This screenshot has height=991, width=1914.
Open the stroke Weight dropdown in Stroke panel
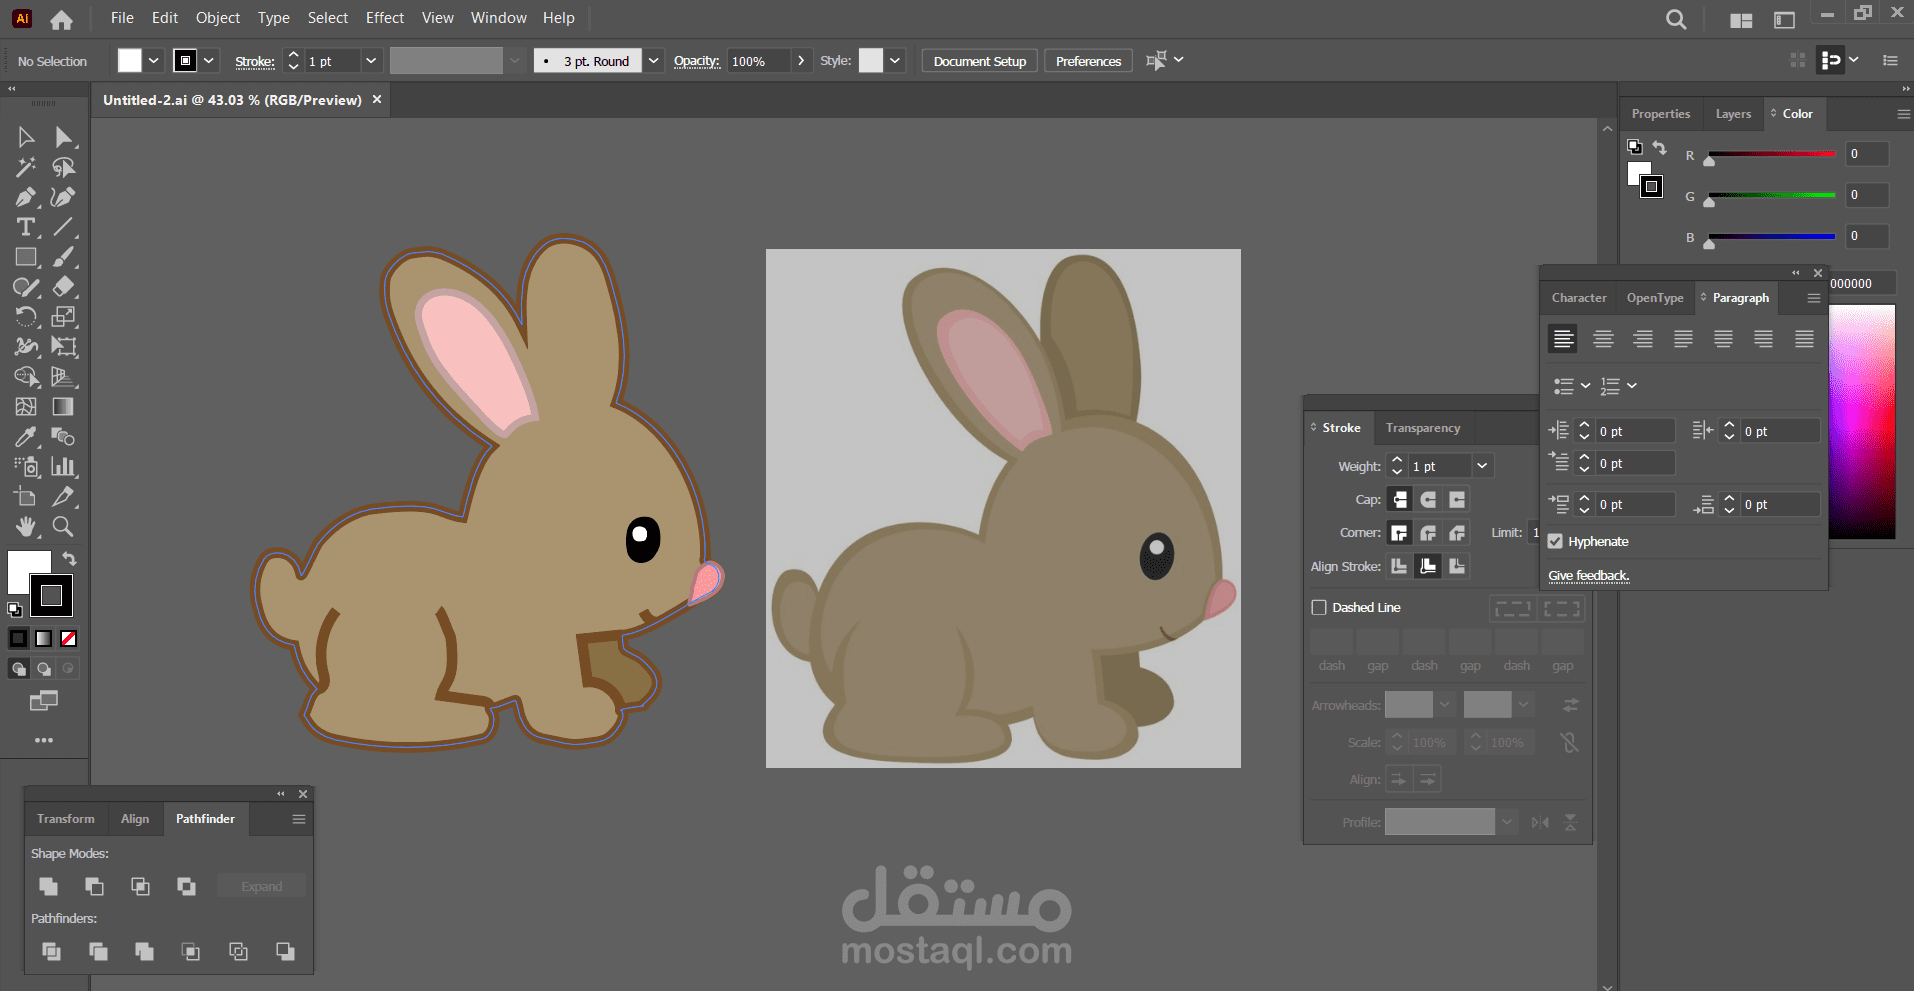click(x=1482, y=466)
